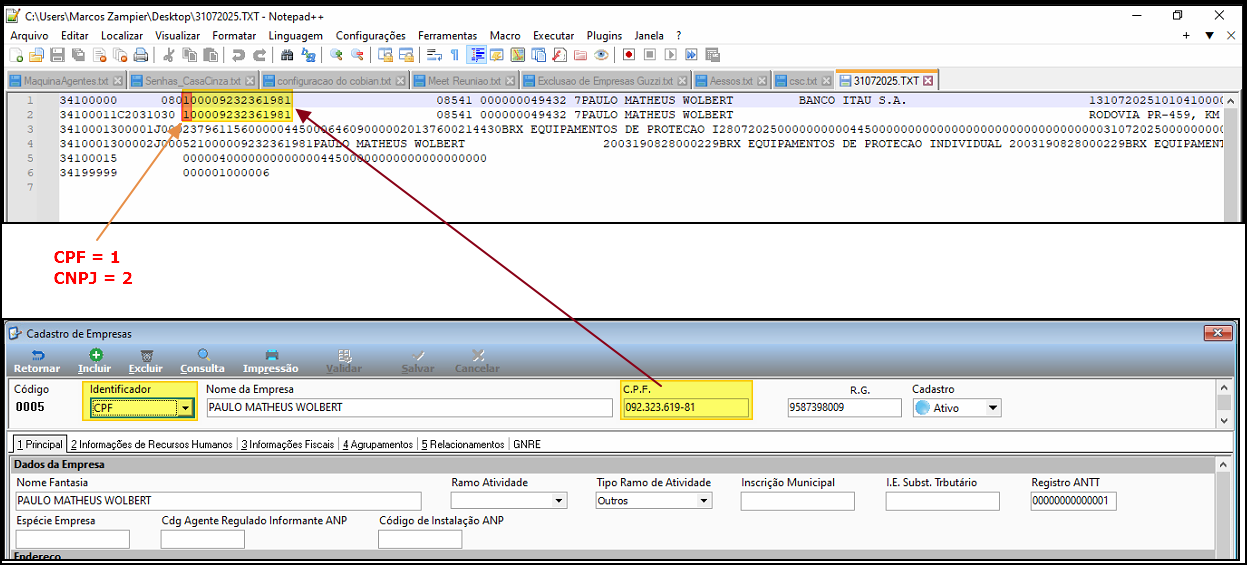The width and height of the screenshot is (1247, 565).
Task: Click the Impressão printer button
Action: (x=270, y=361)
